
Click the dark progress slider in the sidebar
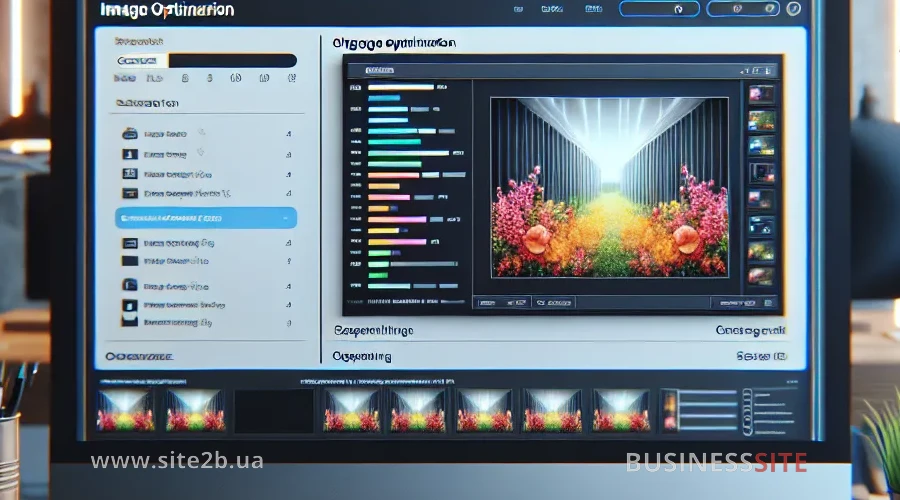pyautogui.click(x=207, y=61)
